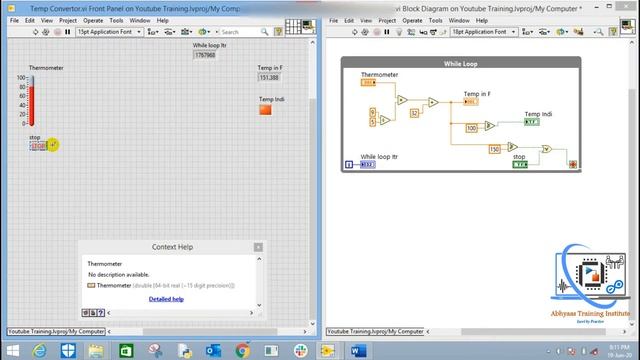Click the stop button on Front Panel

coord(39,146)
